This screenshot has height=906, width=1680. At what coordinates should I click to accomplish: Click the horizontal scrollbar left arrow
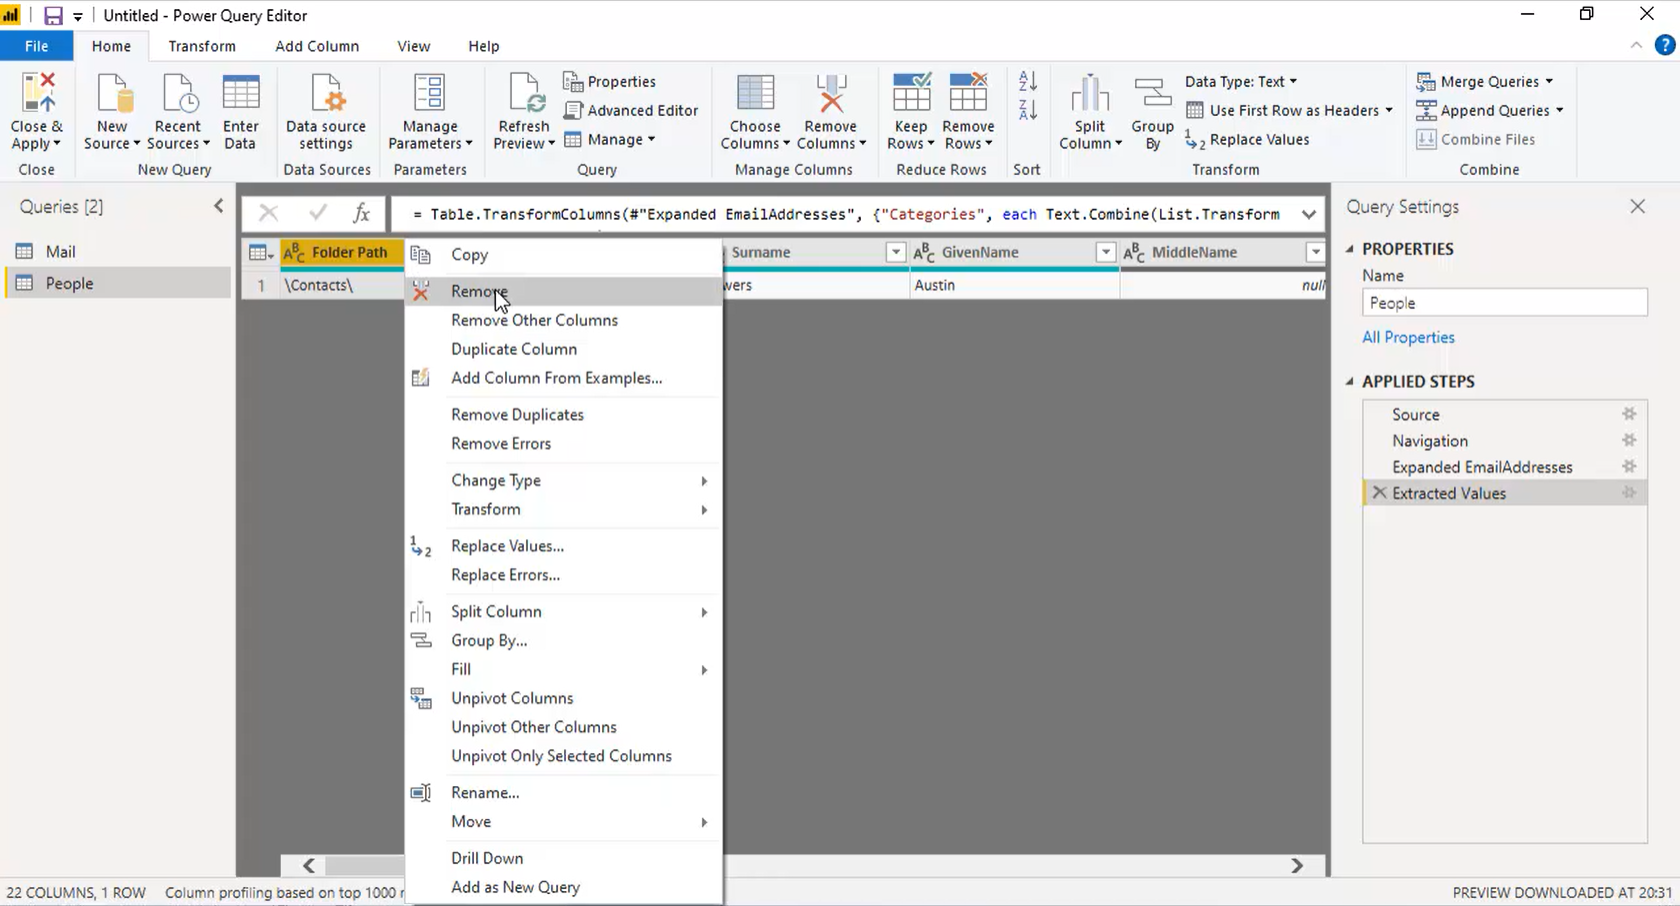(x=309, y=866)
